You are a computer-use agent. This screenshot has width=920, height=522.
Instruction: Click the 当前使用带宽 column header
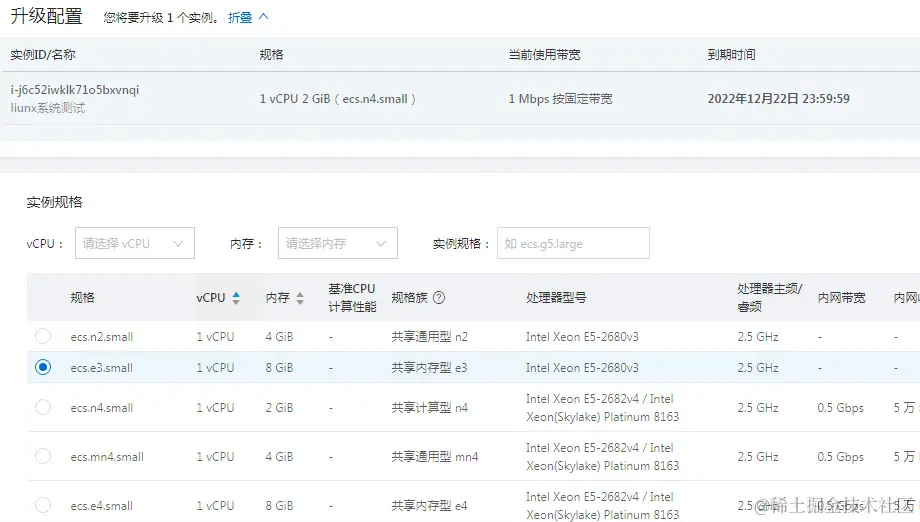point(544,55)
